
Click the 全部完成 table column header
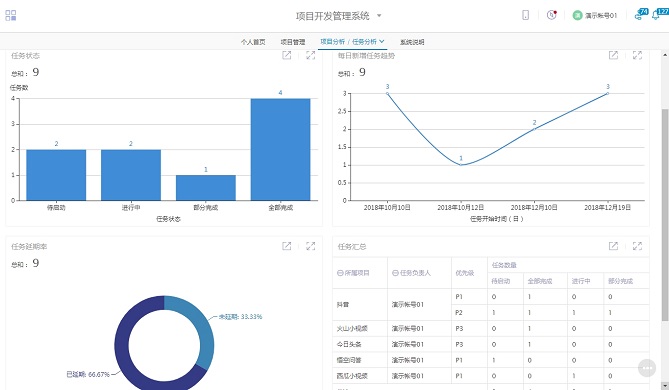pyautogui.click(x=545, y=281)
